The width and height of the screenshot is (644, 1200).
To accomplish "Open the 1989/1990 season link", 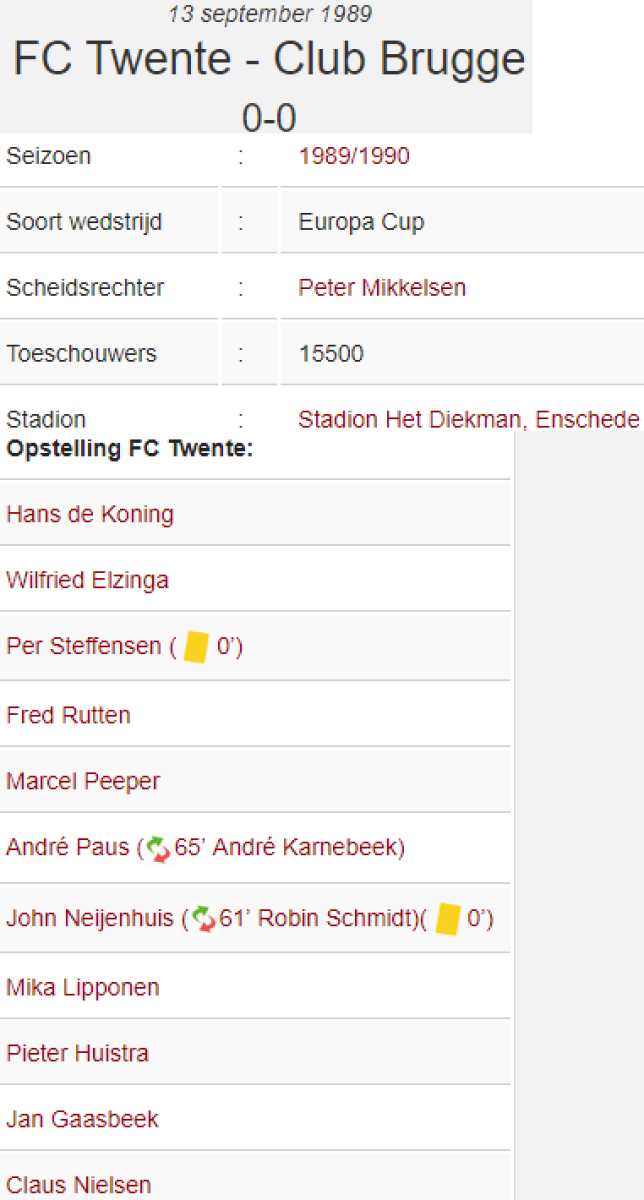I will (x=354, y=156).
